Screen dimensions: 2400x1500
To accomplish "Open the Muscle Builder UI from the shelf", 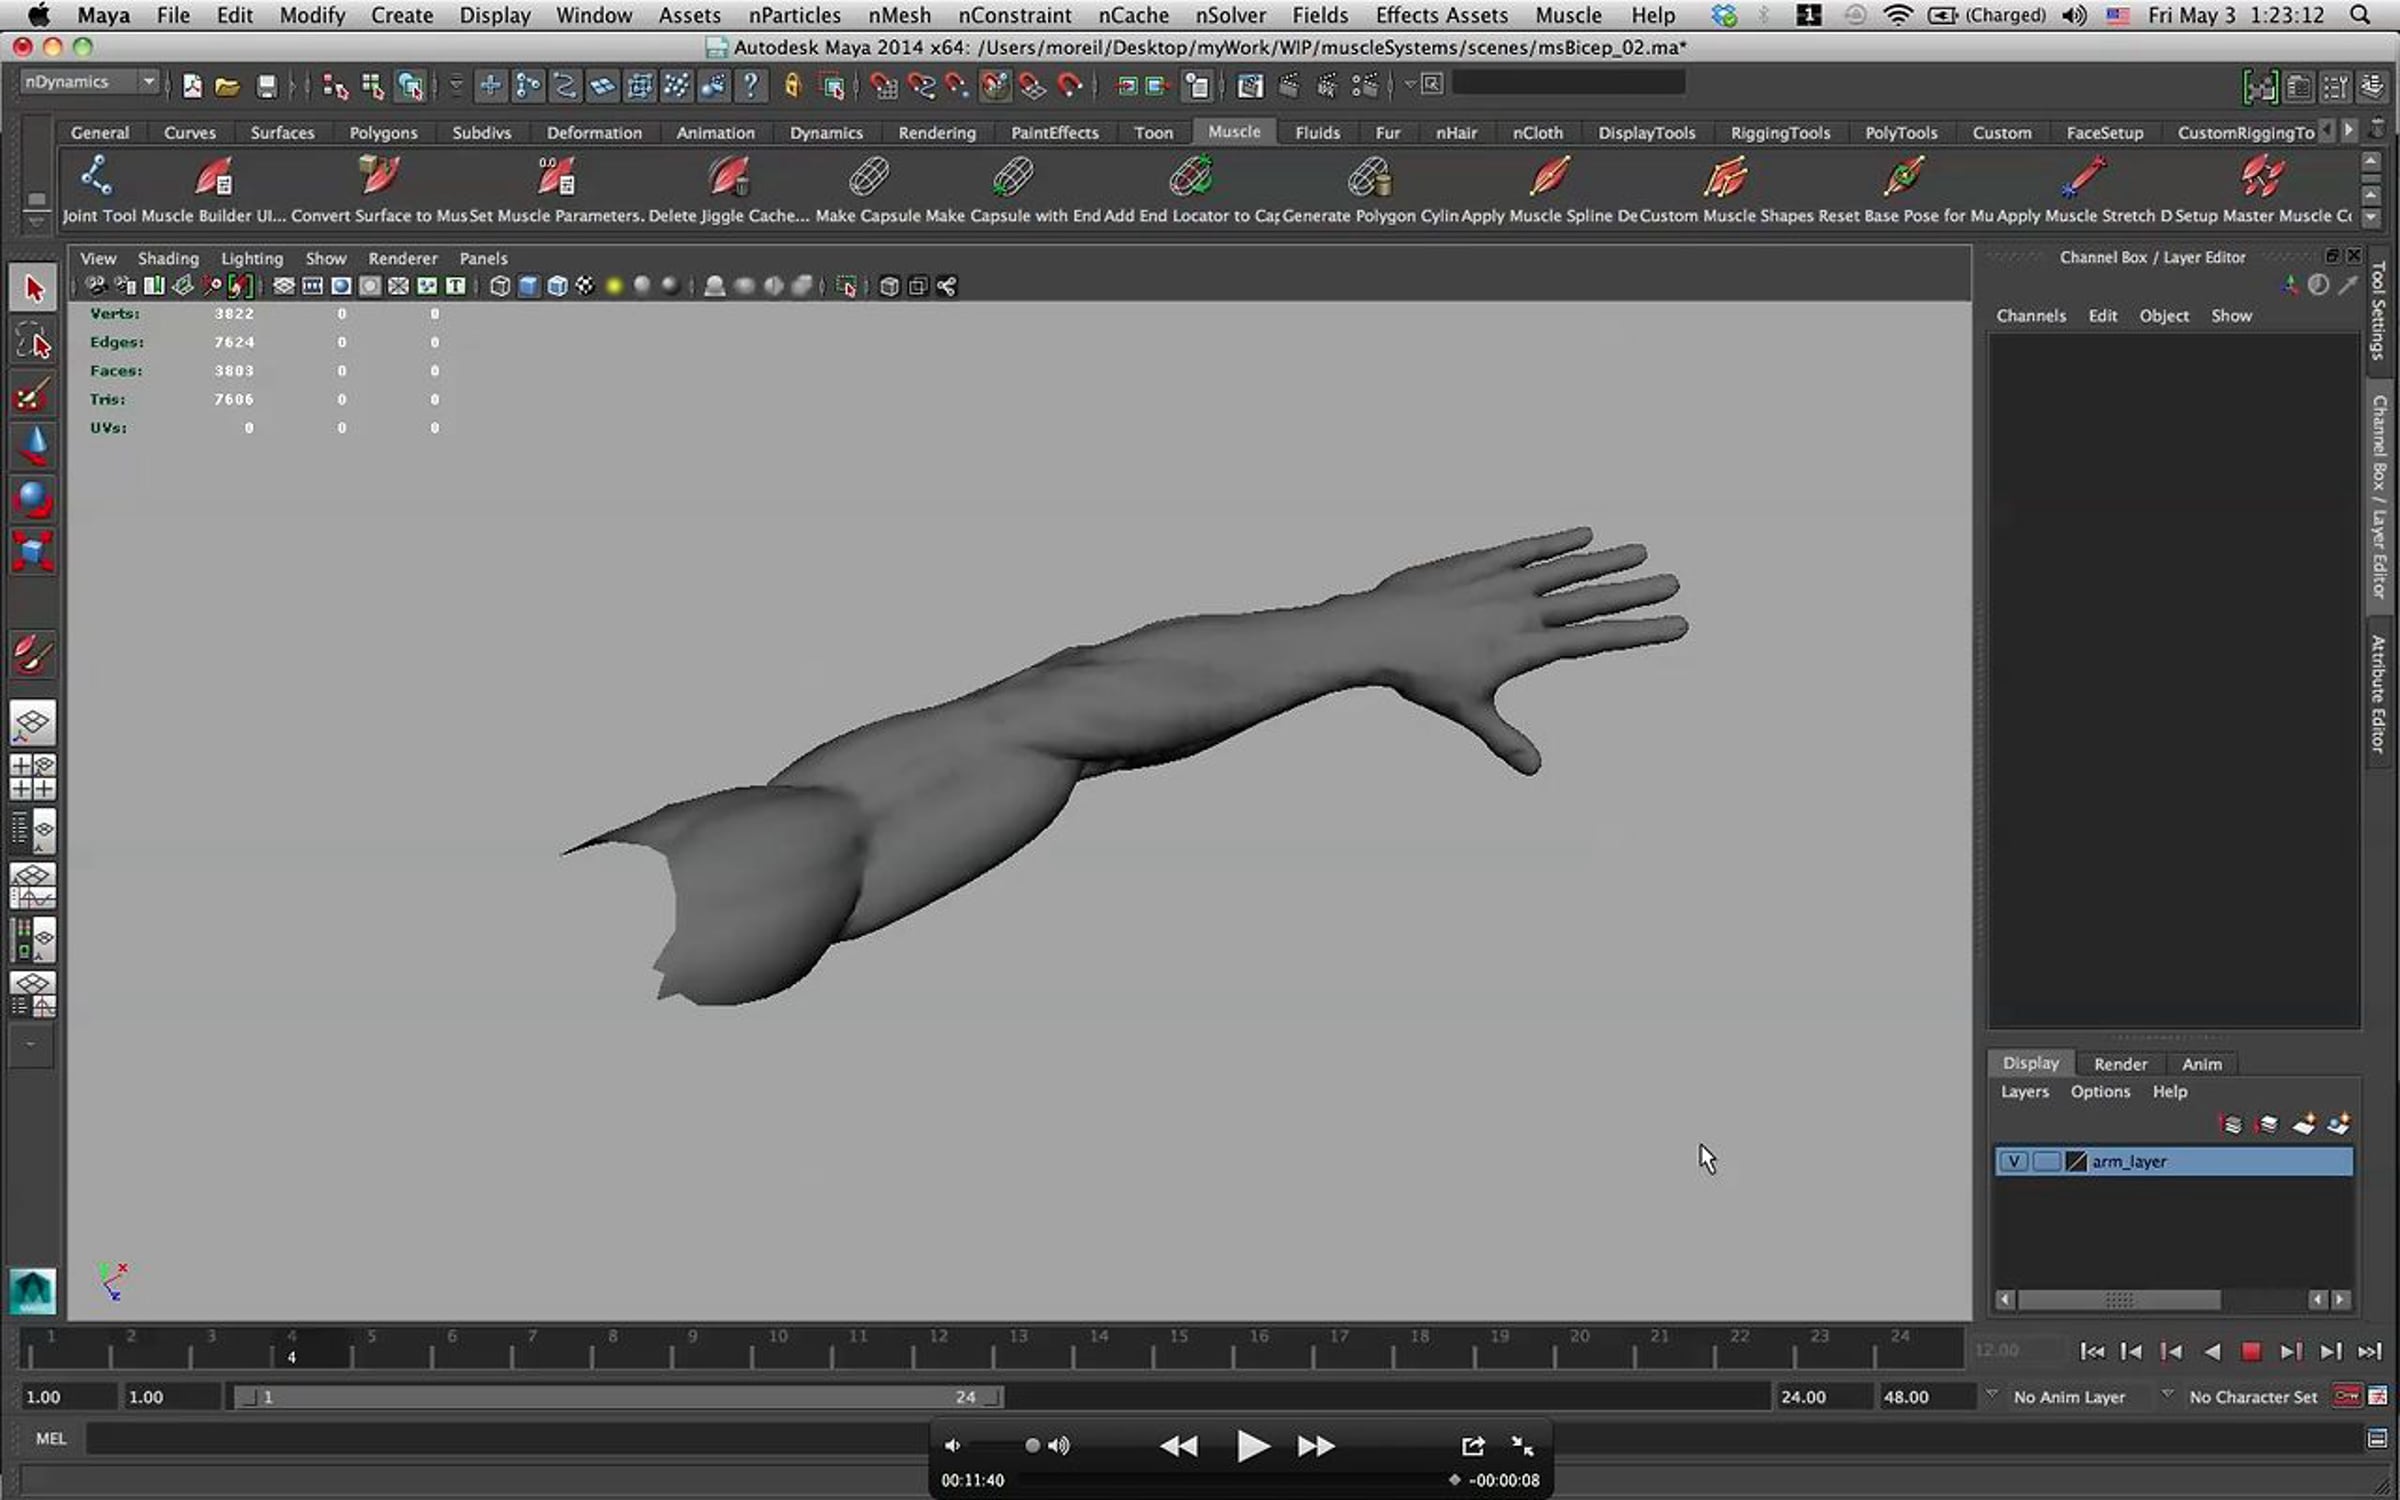I will pos(215,178).
